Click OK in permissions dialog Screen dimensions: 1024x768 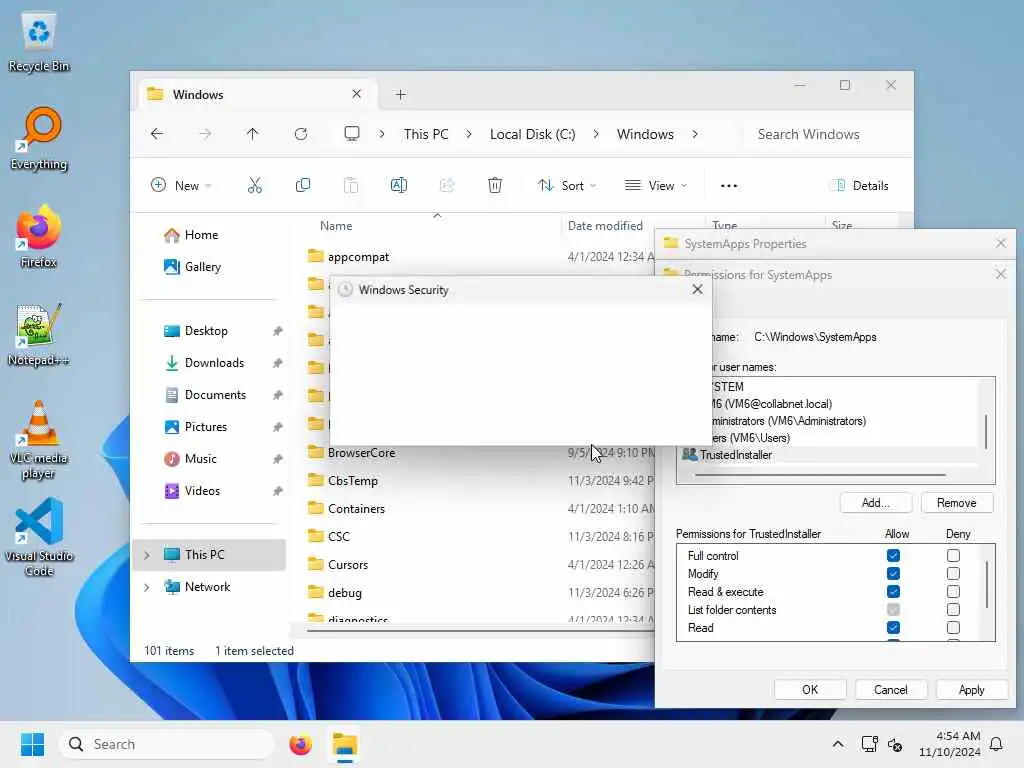[810, 690]
